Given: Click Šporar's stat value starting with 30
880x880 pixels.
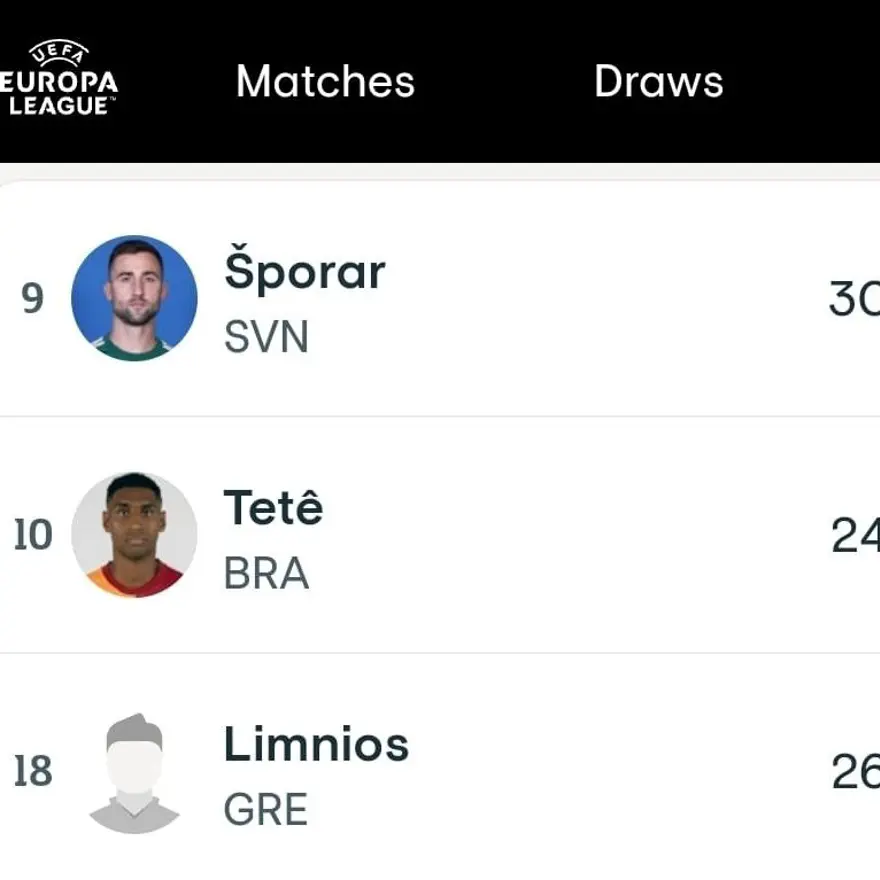Looking at the screenshot, I should coord(854,299).
